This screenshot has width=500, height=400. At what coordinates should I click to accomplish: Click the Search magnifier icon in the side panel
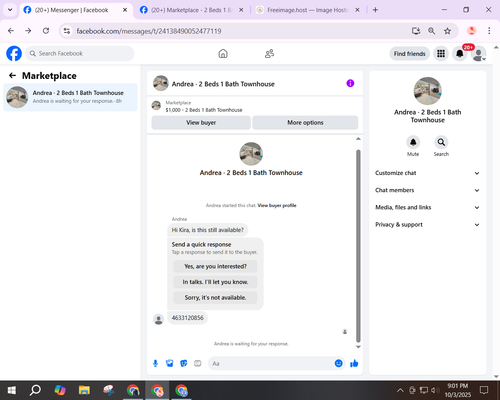point(441,142)
